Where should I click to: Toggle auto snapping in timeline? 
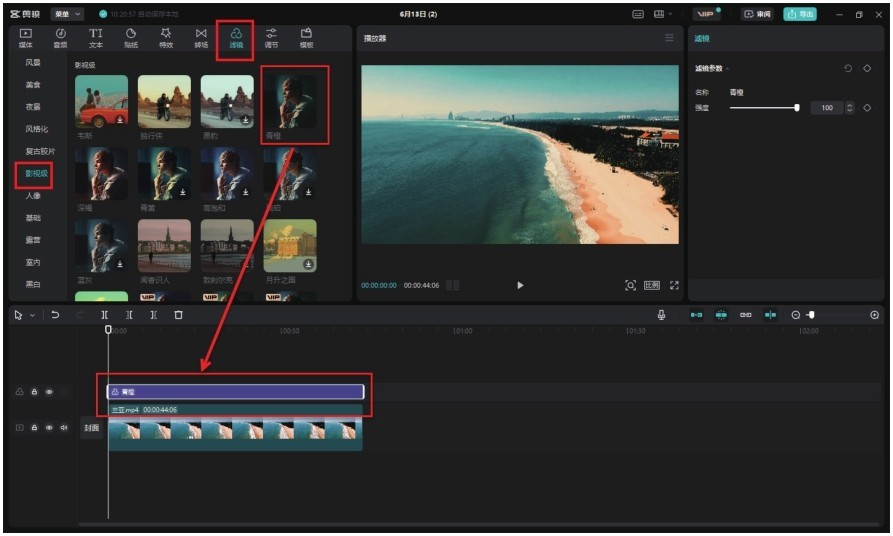(721, 315)
